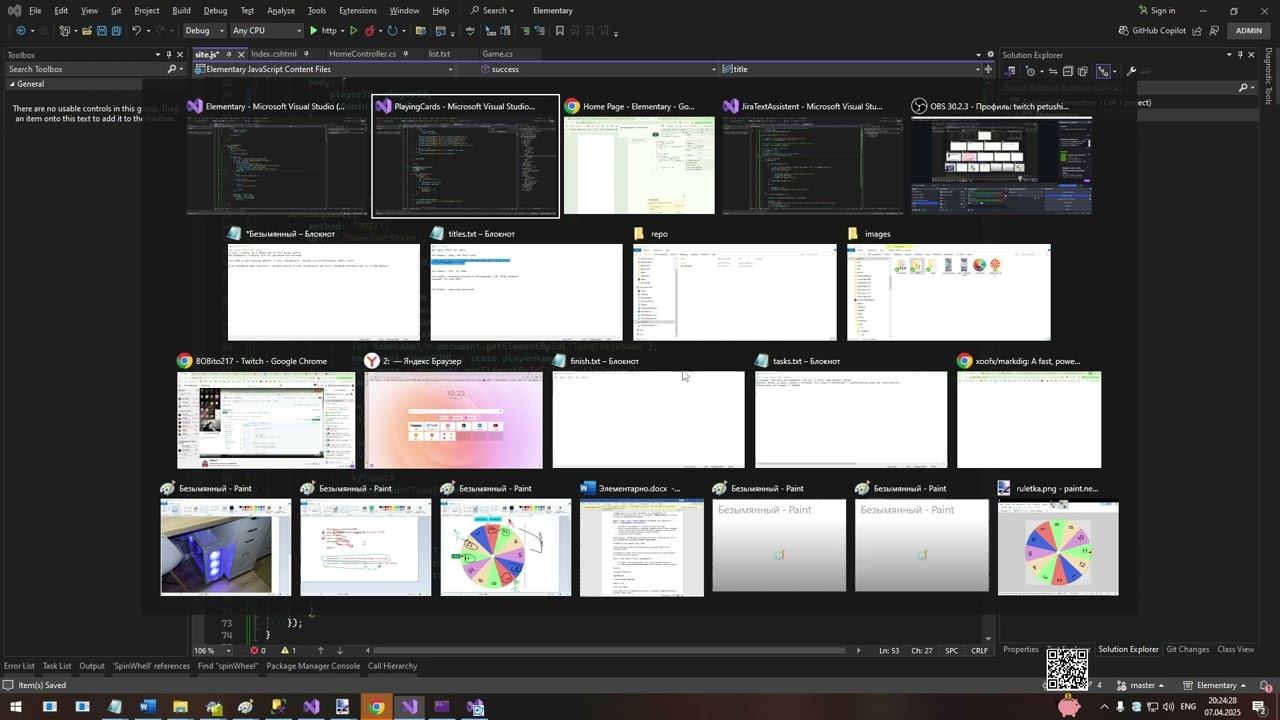Click the ADMIN badge button
This screenshot has width=1280, height=720.
click(1249, 31)
